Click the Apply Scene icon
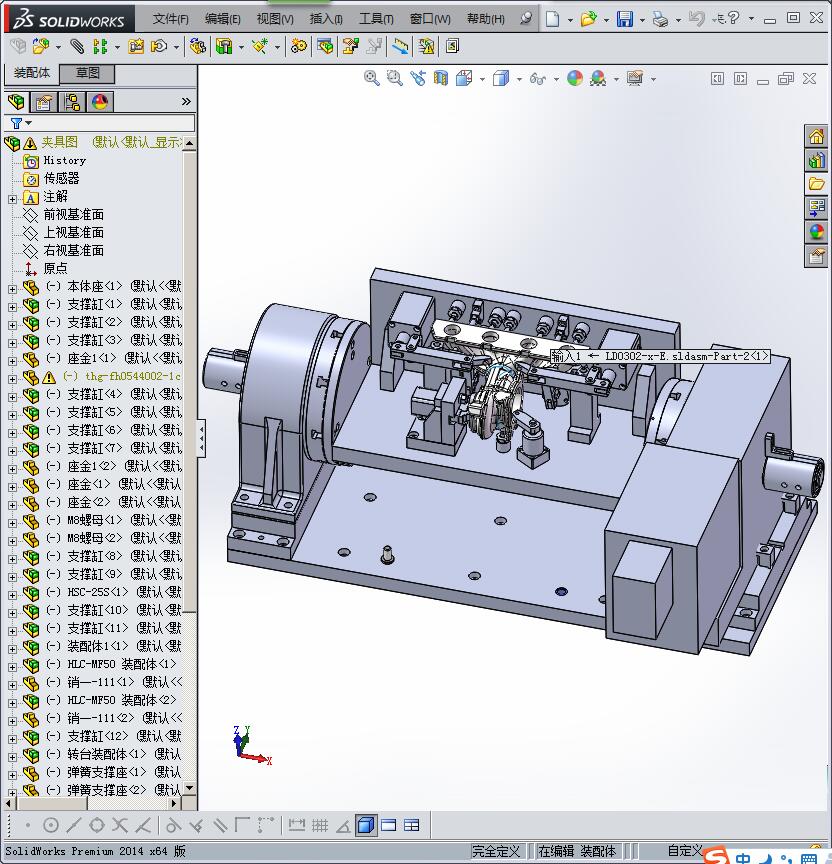Screen dimensions: 832x864 [x=598, y=79]
